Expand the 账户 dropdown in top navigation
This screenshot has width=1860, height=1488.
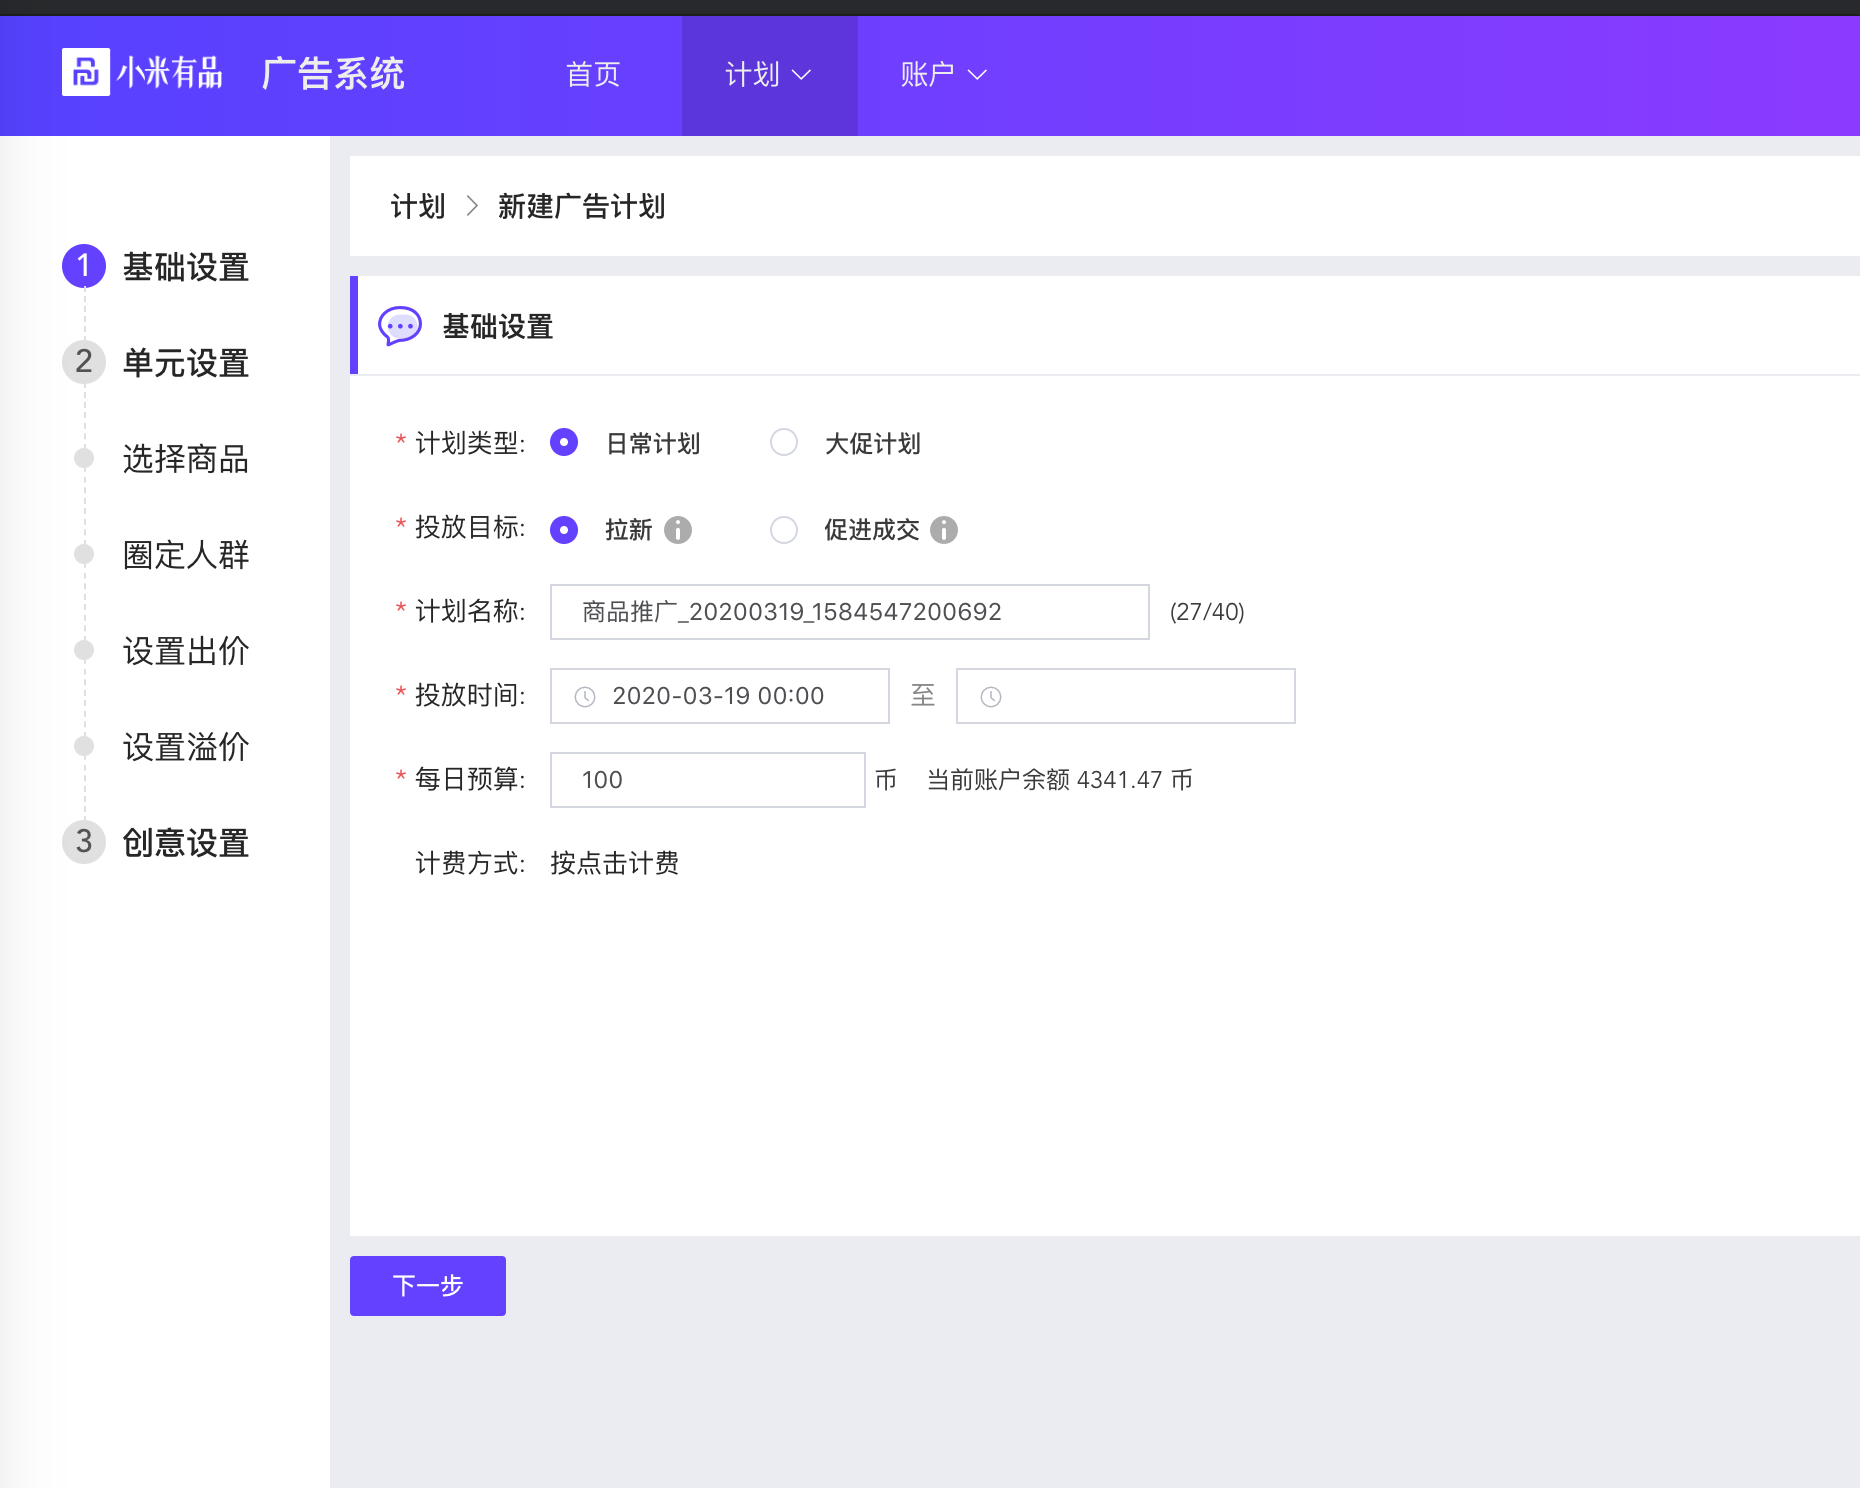point(944,75)
